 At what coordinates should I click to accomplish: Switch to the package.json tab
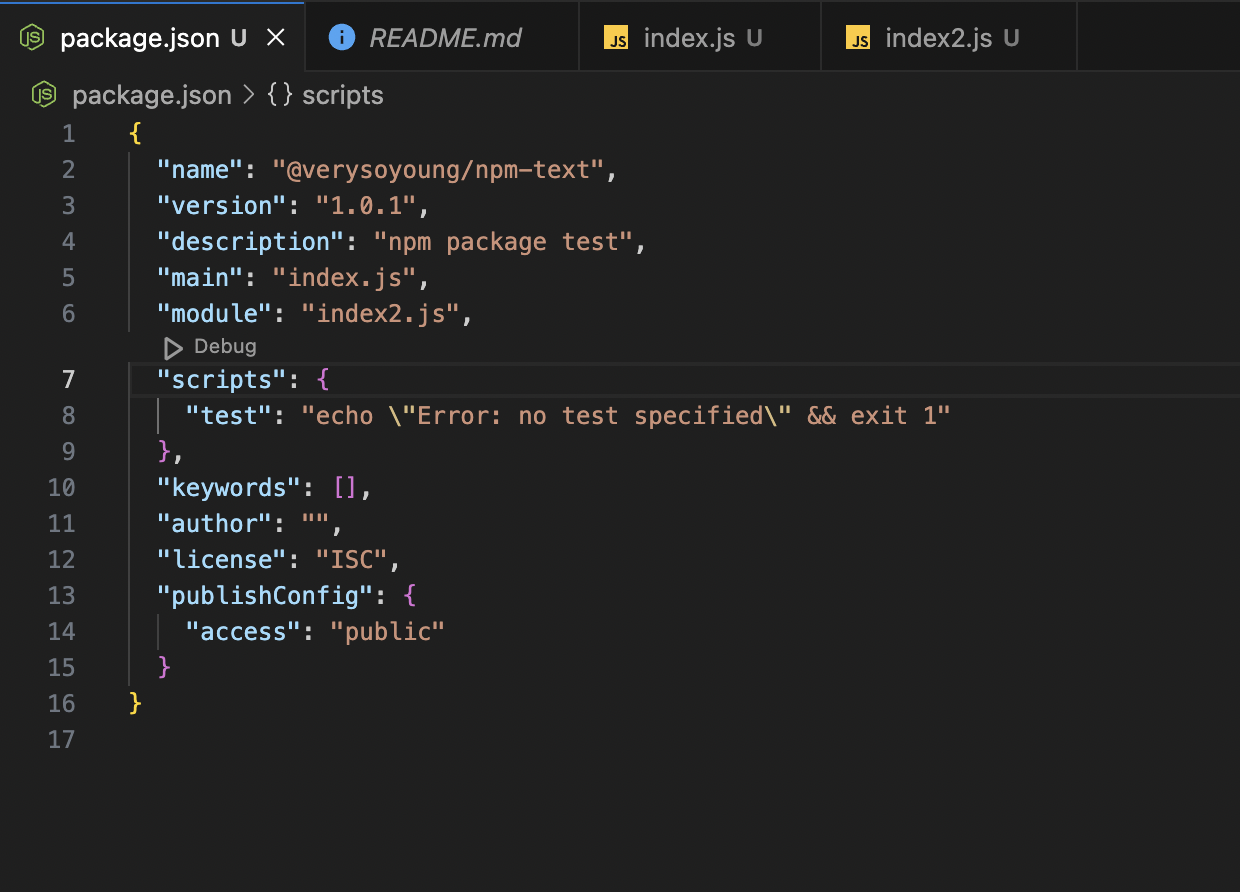(152, 37)
